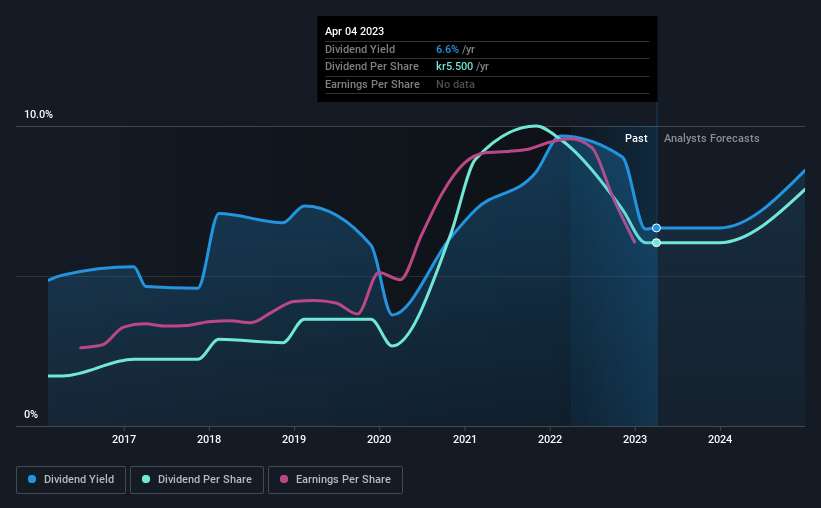Toggle the Dividend Yield legend button
Screen dimensions: 821x508
click(x=71, y=480)
